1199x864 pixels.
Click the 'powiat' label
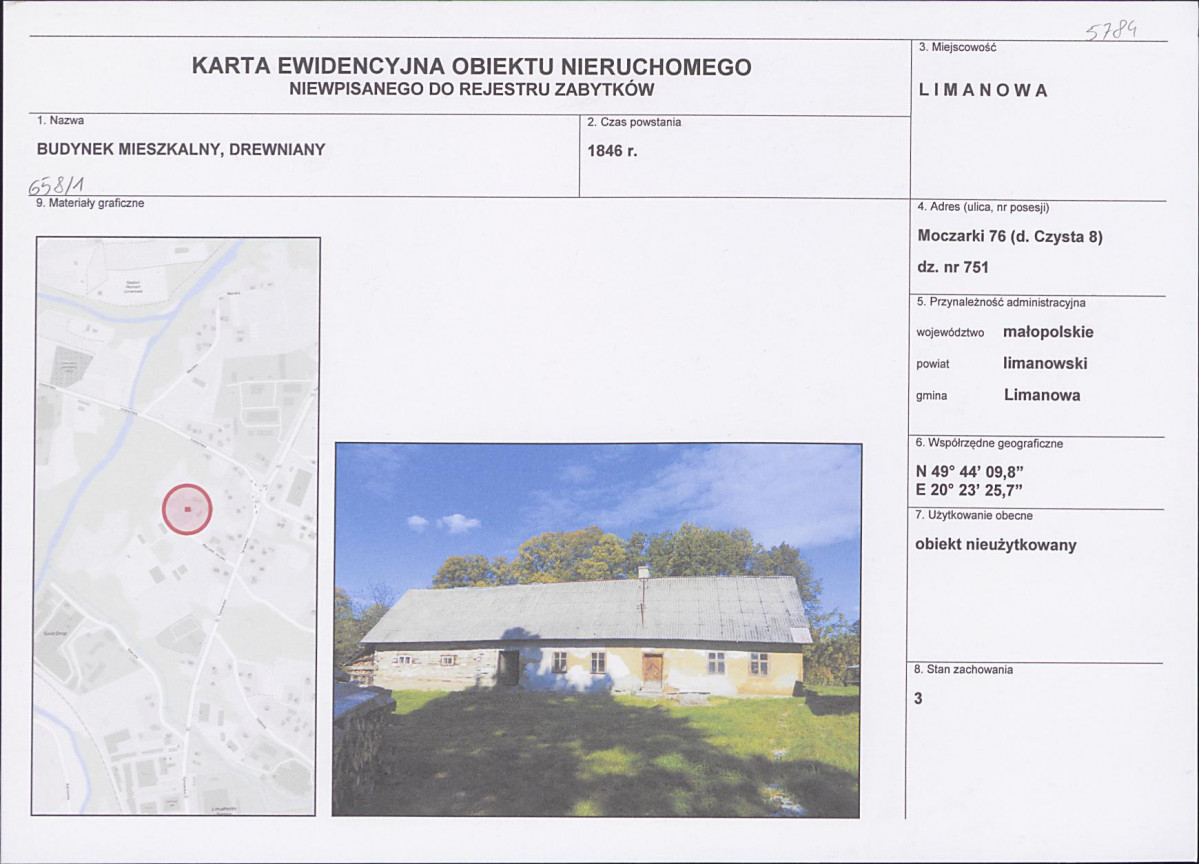[933, 364]
